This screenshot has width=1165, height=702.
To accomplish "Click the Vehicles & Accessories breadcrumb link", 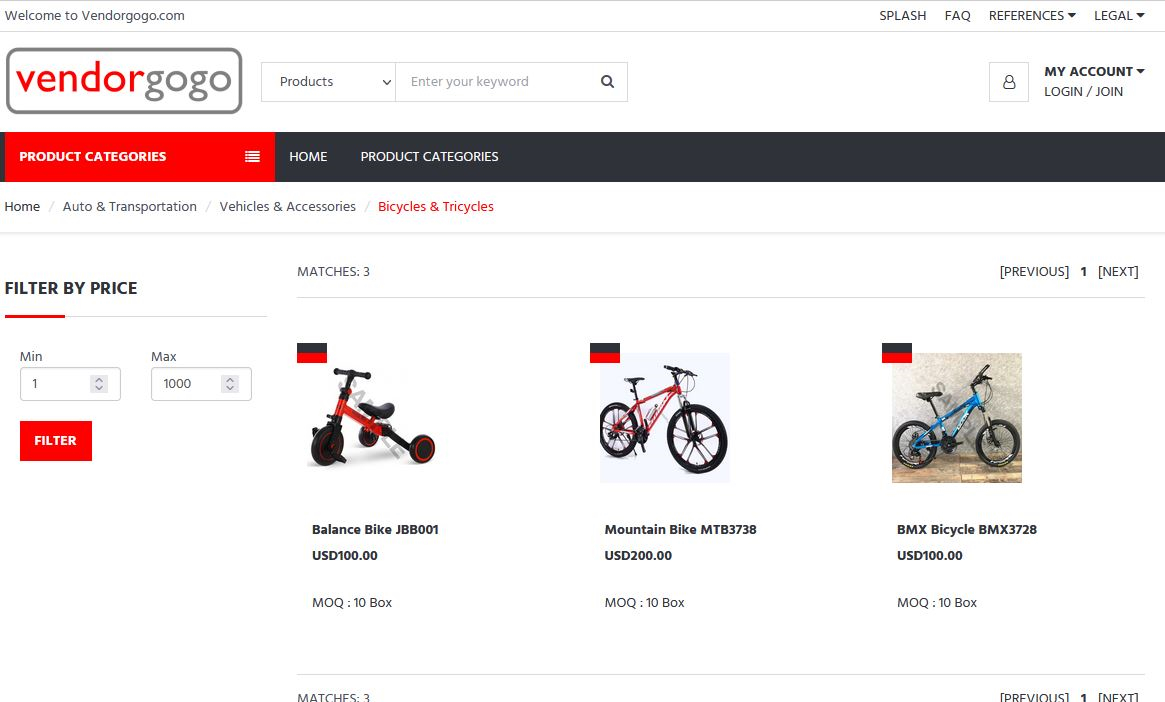I will click(x=287, y=207).
